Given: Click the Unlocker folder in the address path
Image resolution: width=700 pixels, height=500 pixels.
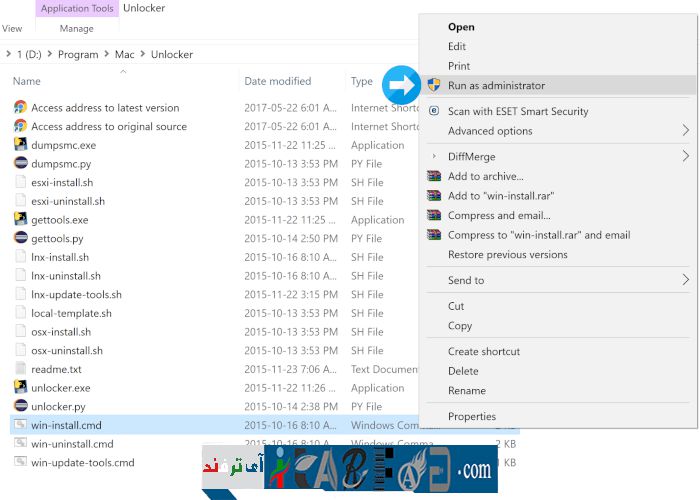Looking at the screenshot, I should click(171, 54).
